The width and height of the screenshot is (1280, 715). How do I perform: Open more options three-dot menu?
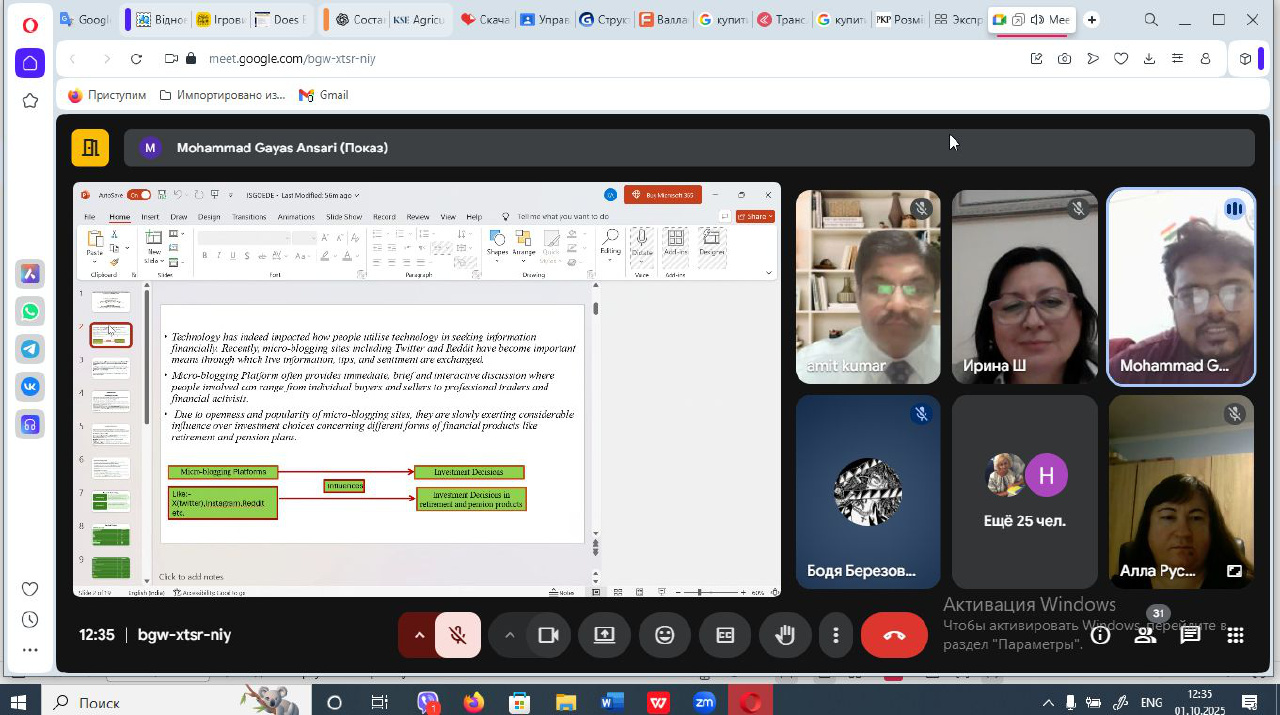point(835,635)
